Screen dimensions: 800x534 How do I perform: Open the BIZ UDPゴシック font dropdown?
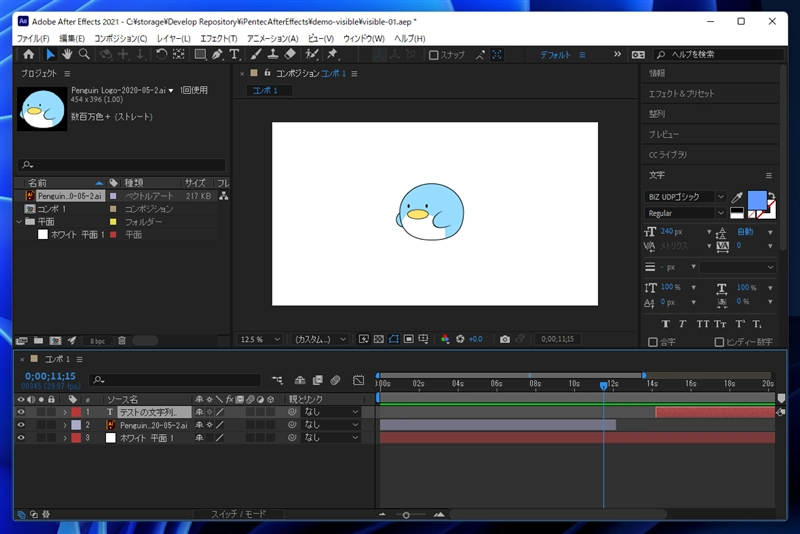(x=685, y=196)
